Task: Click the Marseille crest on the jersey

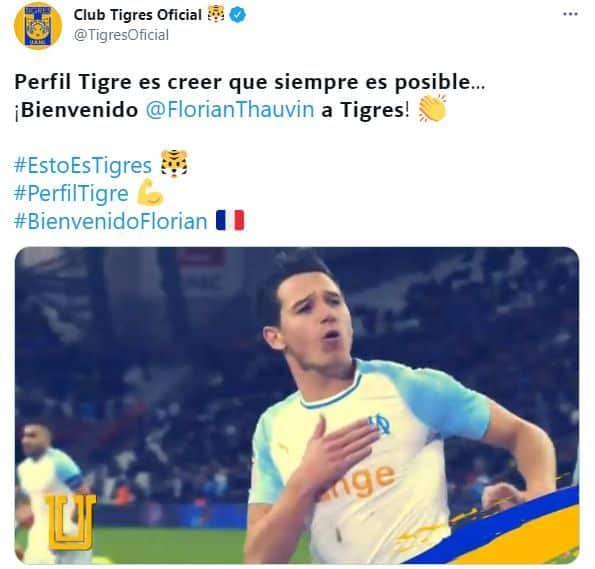Action: (380, 424)
